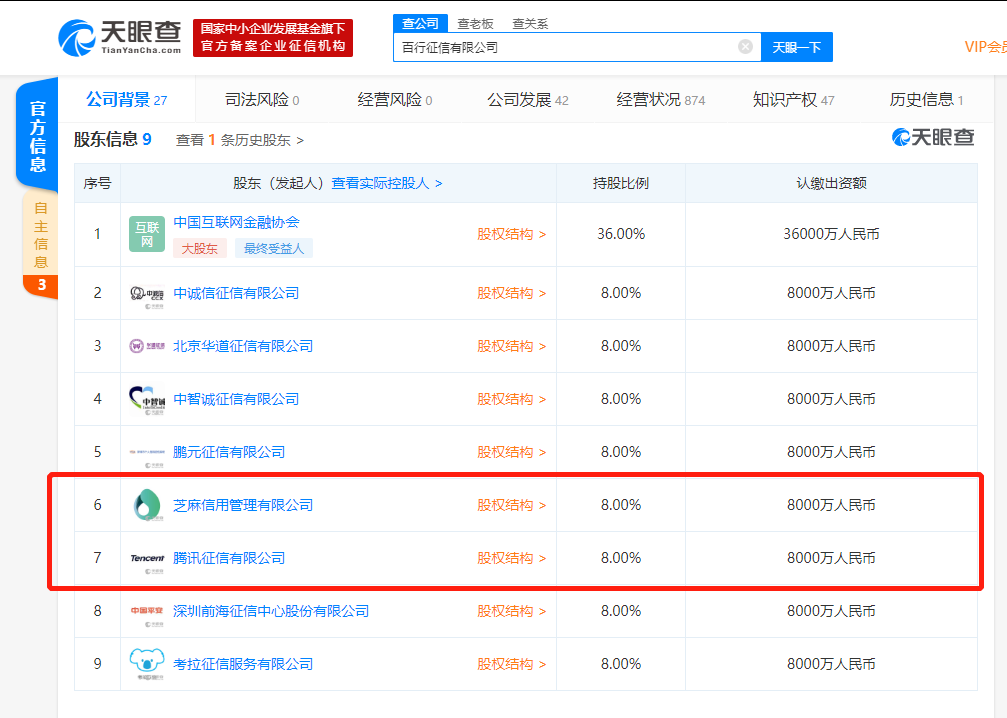Open the VIP会员 link
Viewport: 1007px width, 718px height.
(985, 47)
